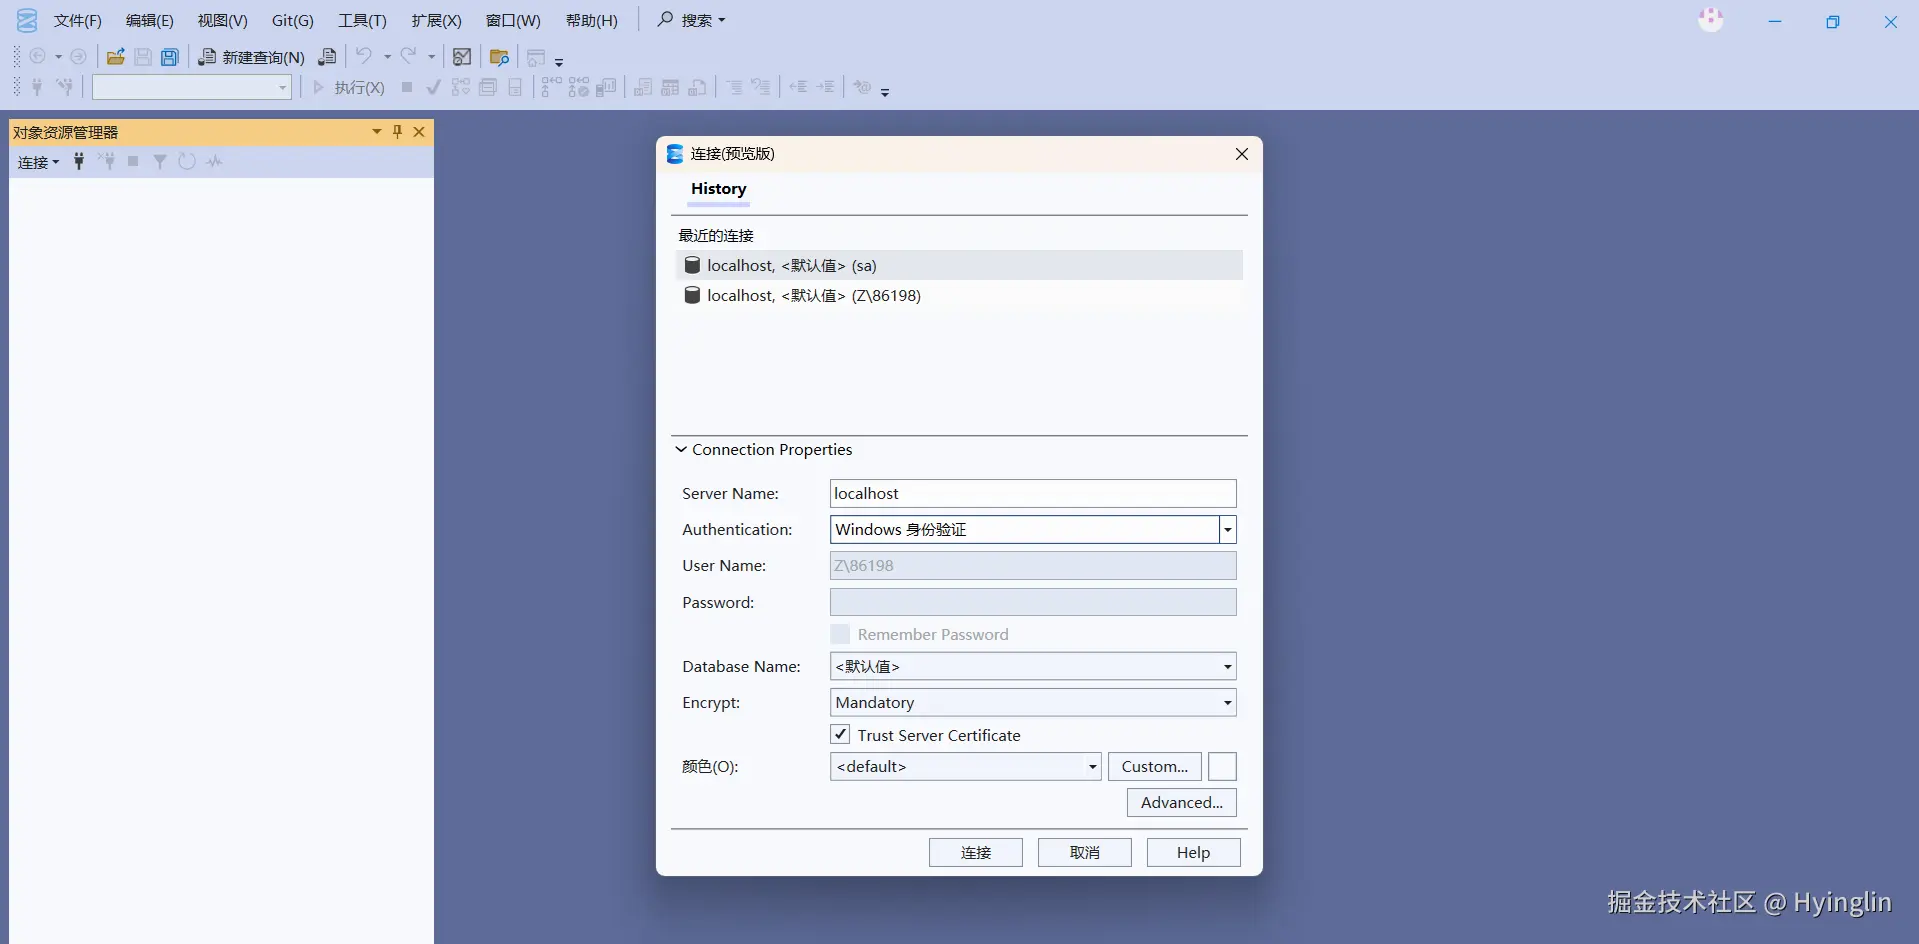The image size is (1919, 944).
Task: Click the Increase Indent icon
Action: click(825, 87)
